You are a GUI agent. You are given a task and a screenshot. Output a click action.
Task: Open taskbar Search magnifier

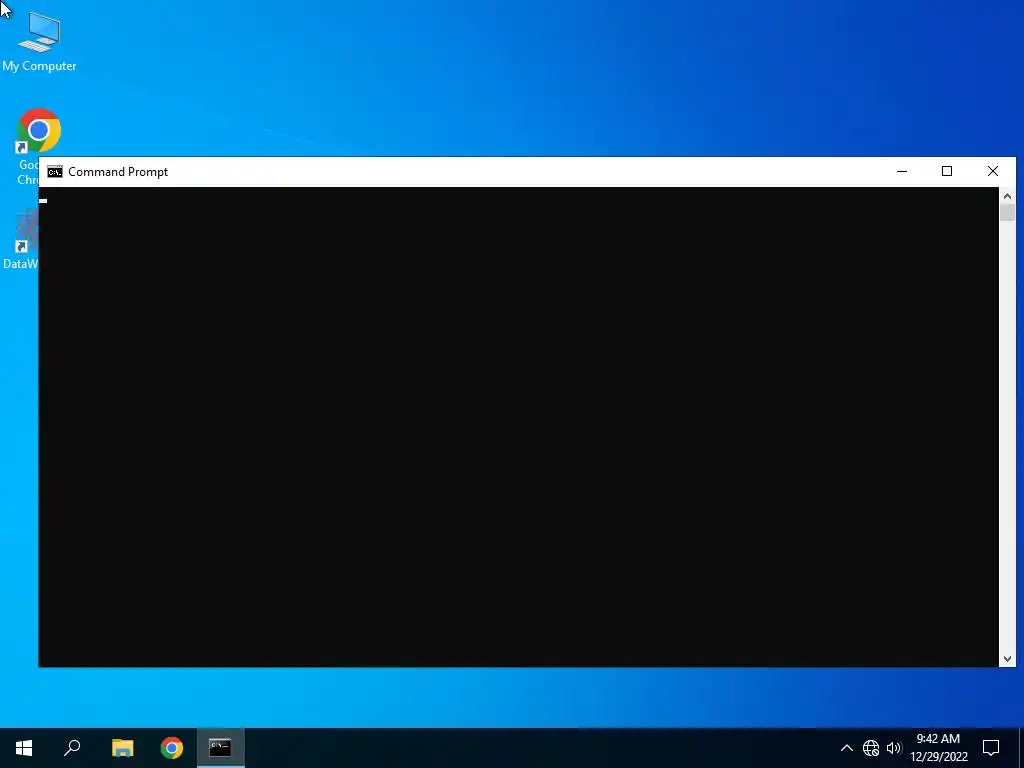(x=72, y=748)
